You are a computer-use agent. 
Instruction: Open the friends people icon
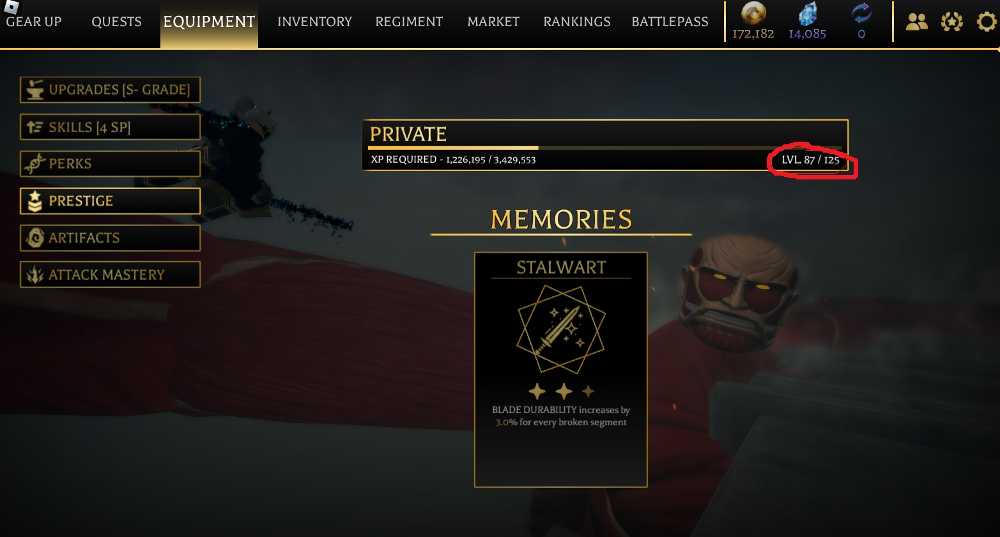click(916, 22)
